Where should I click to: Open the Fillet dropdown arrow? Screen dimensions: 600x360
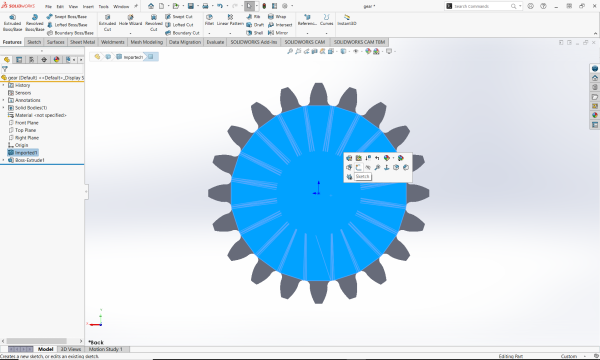tap(209, 33)
